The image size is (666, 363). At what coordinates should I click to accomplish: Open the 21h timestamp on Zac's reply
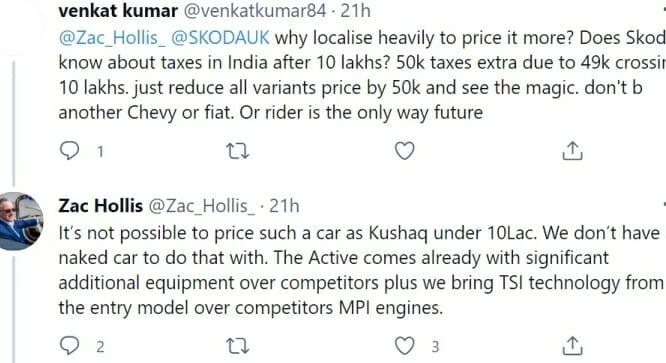pos(284,206)
